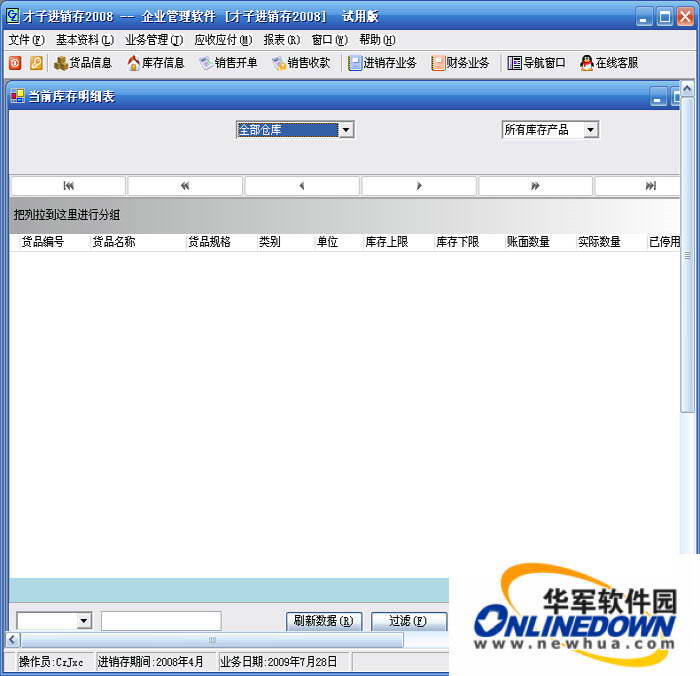700x676 pixels.
Task: Go to next record
Action: coord(419,186)
